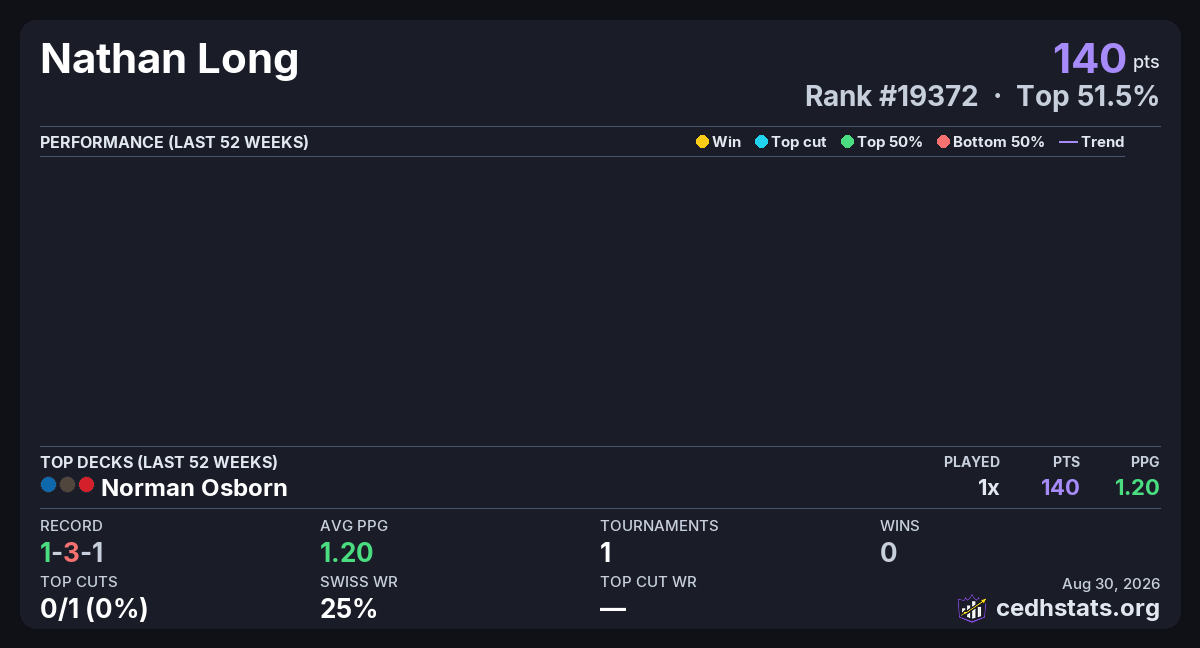Open the cedhstats.org link
The image size is (1200, 648).
click(x=1078, y=608)
